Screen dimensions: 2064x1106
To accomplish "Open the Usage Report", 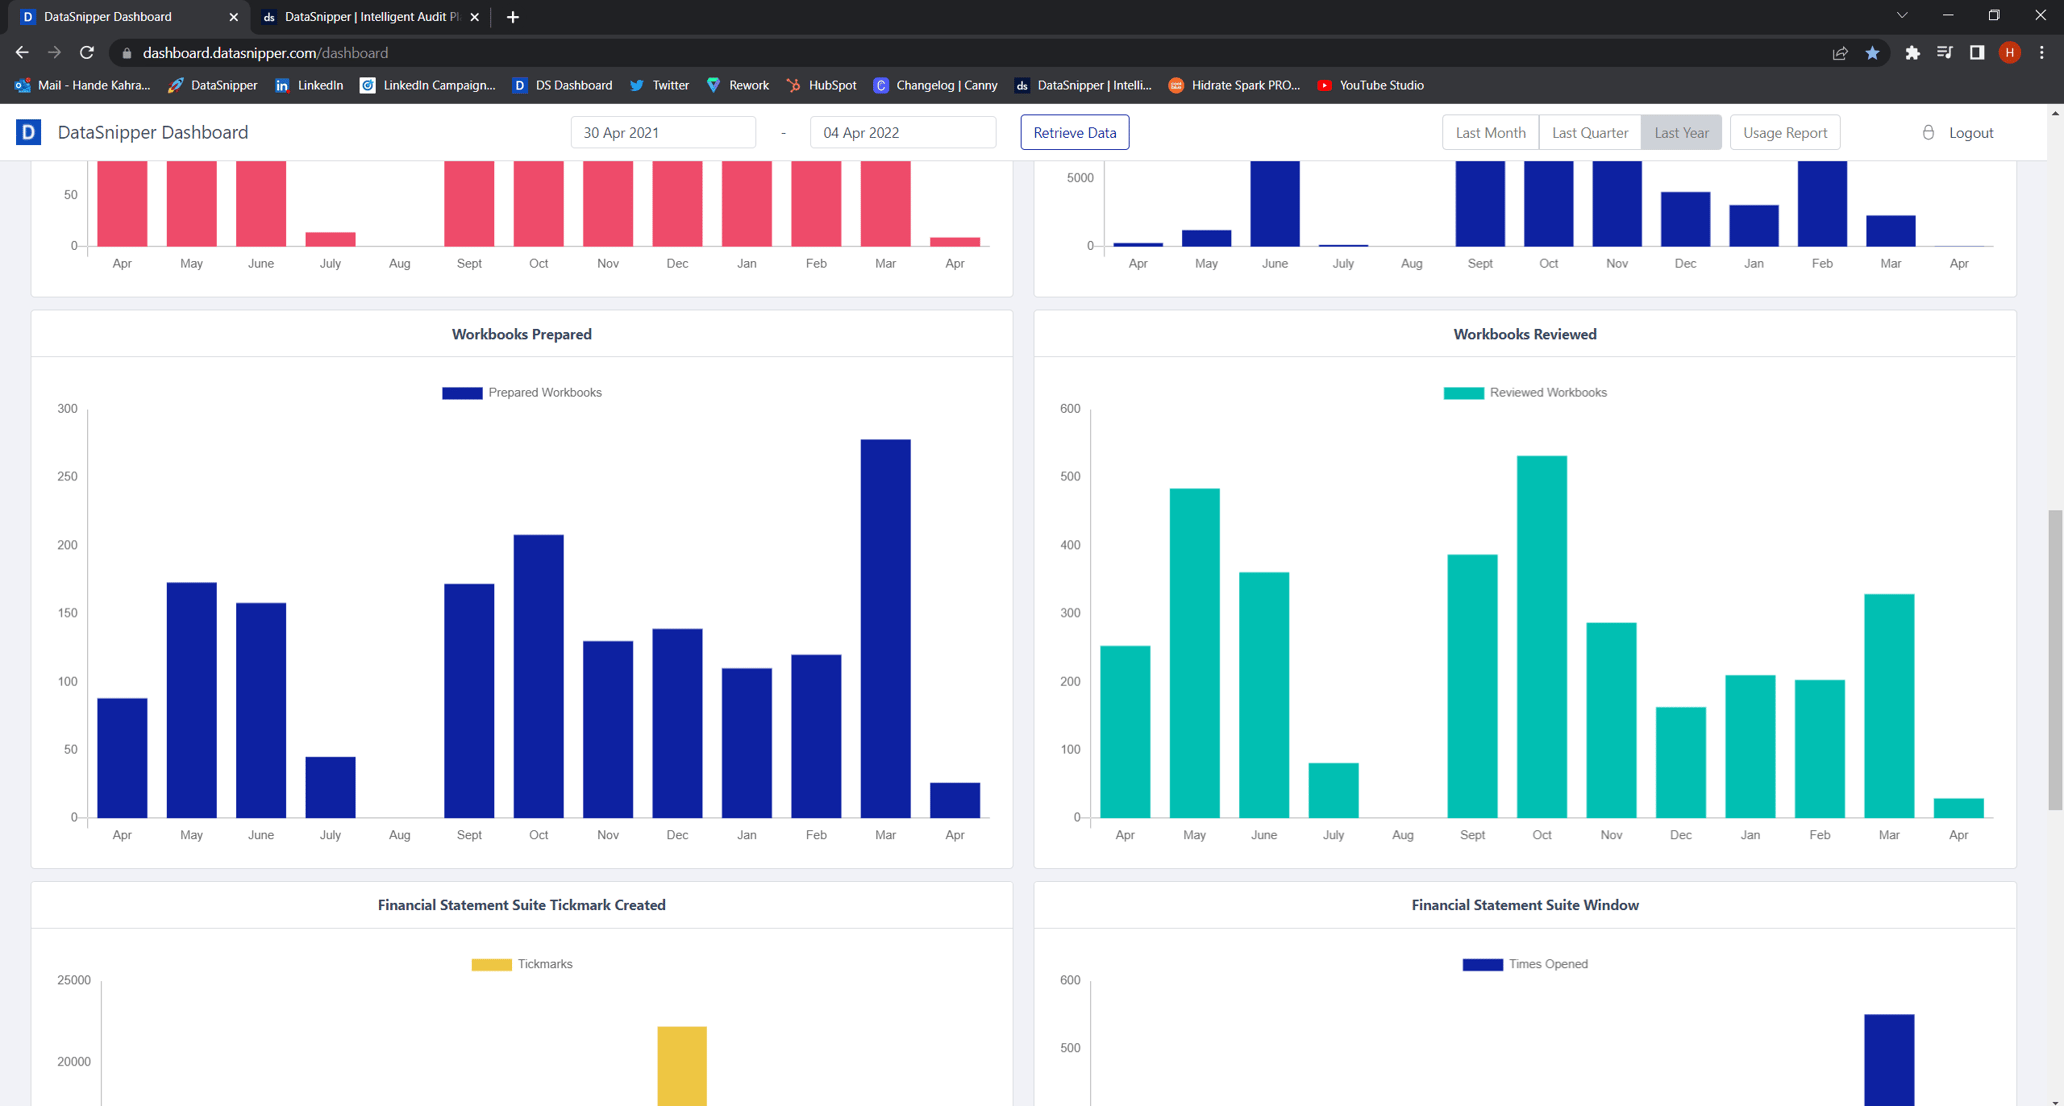I will [x=1784, y=132].
